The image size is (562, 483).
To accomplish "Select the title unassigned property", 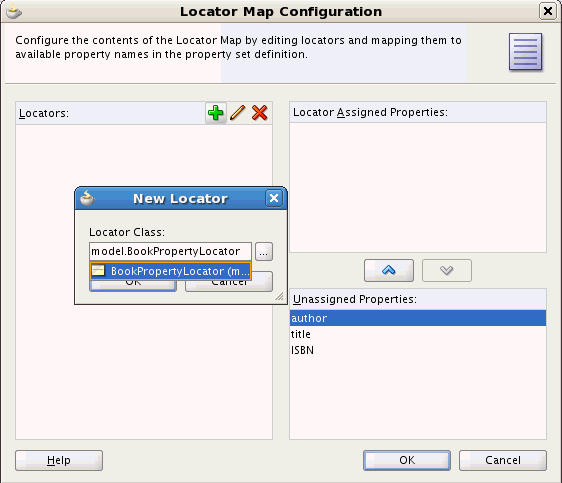I will 418,334.
